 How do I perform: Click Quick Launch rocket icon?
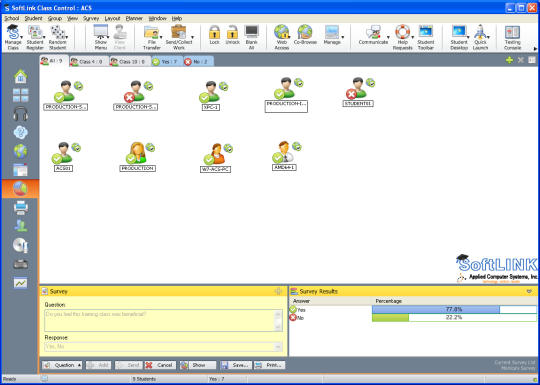point(480,37)
